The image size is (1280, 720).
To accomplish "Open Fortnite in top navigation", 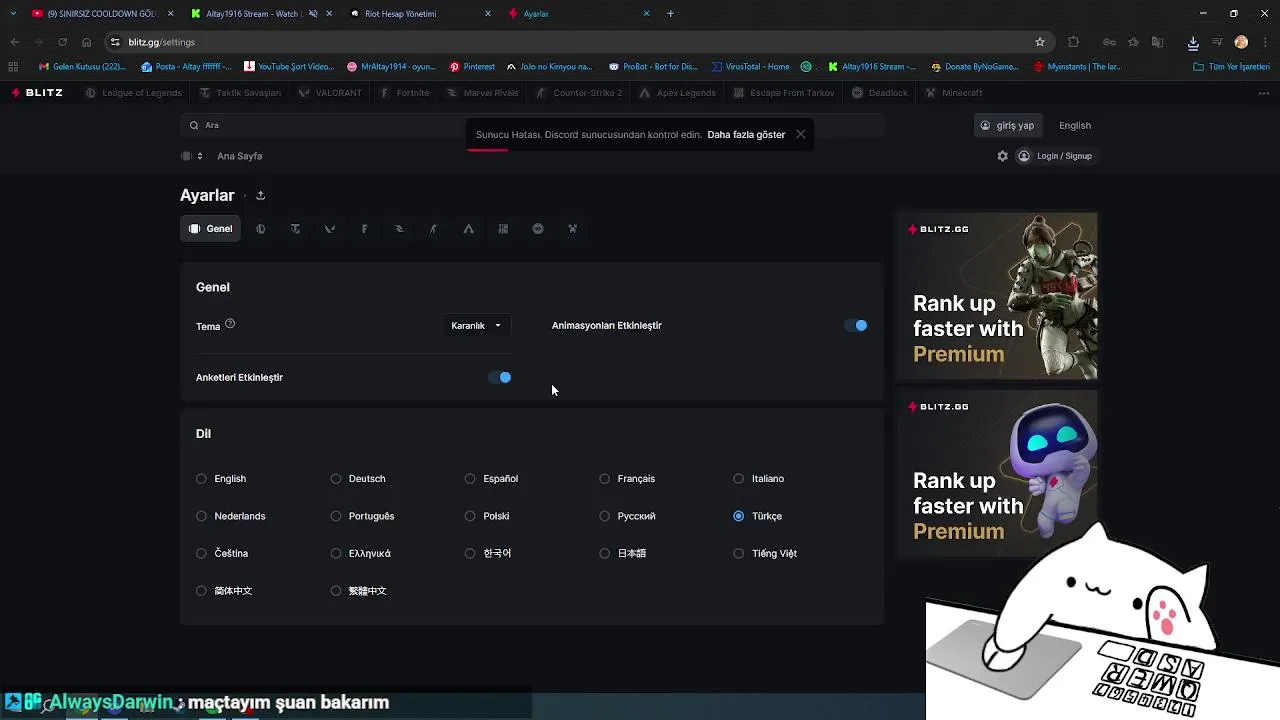I will click(404, 93).
